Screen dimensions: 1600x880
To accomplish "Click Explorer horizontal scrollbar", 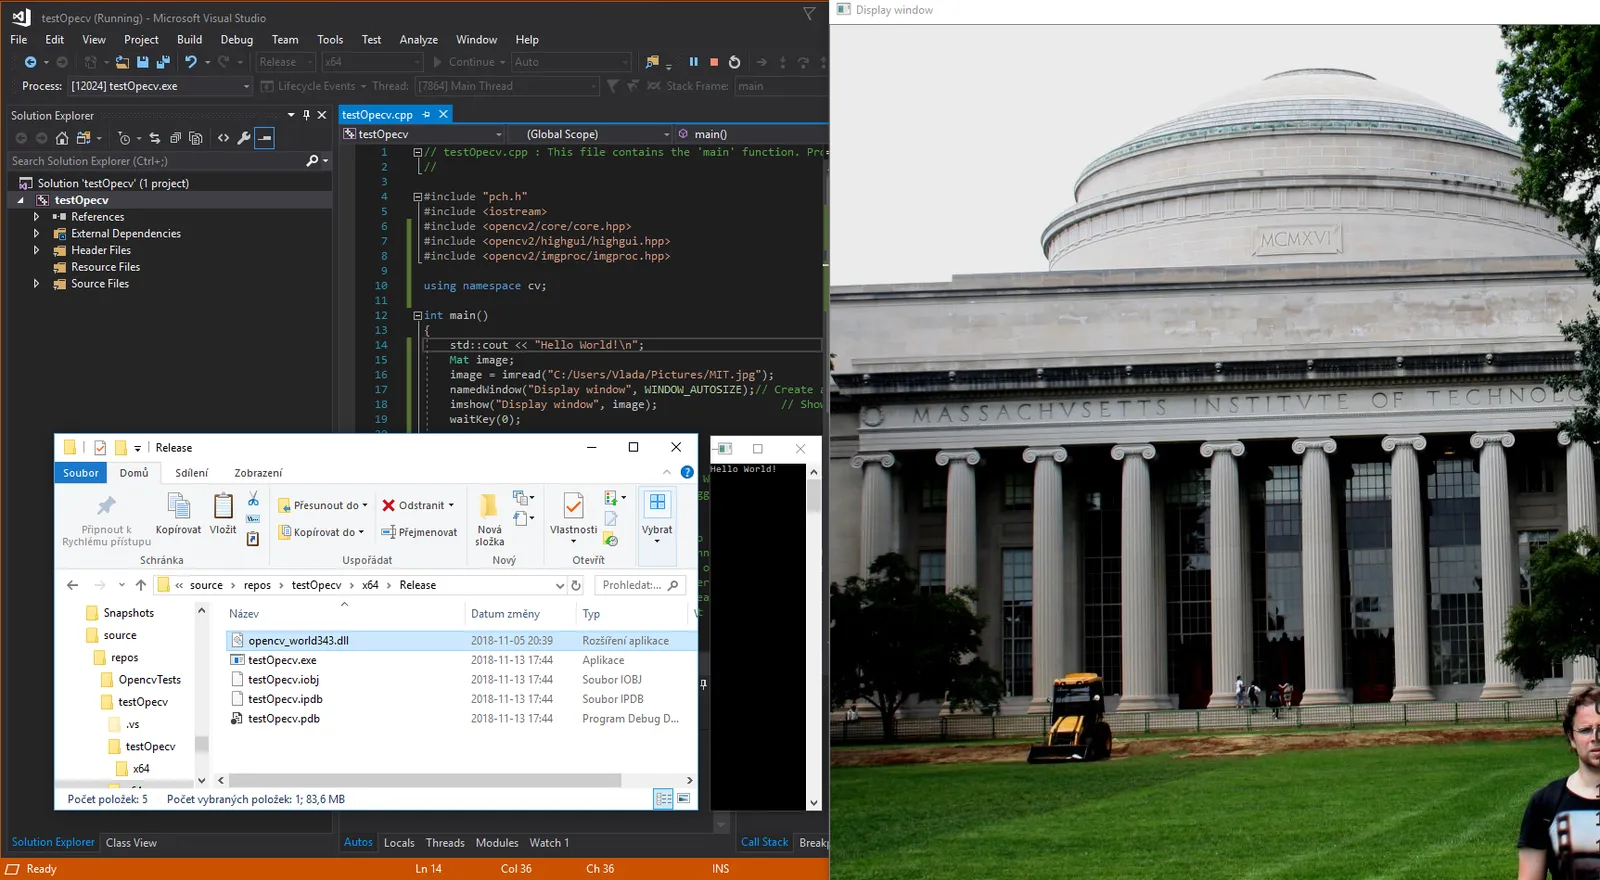I will (426, 780).
